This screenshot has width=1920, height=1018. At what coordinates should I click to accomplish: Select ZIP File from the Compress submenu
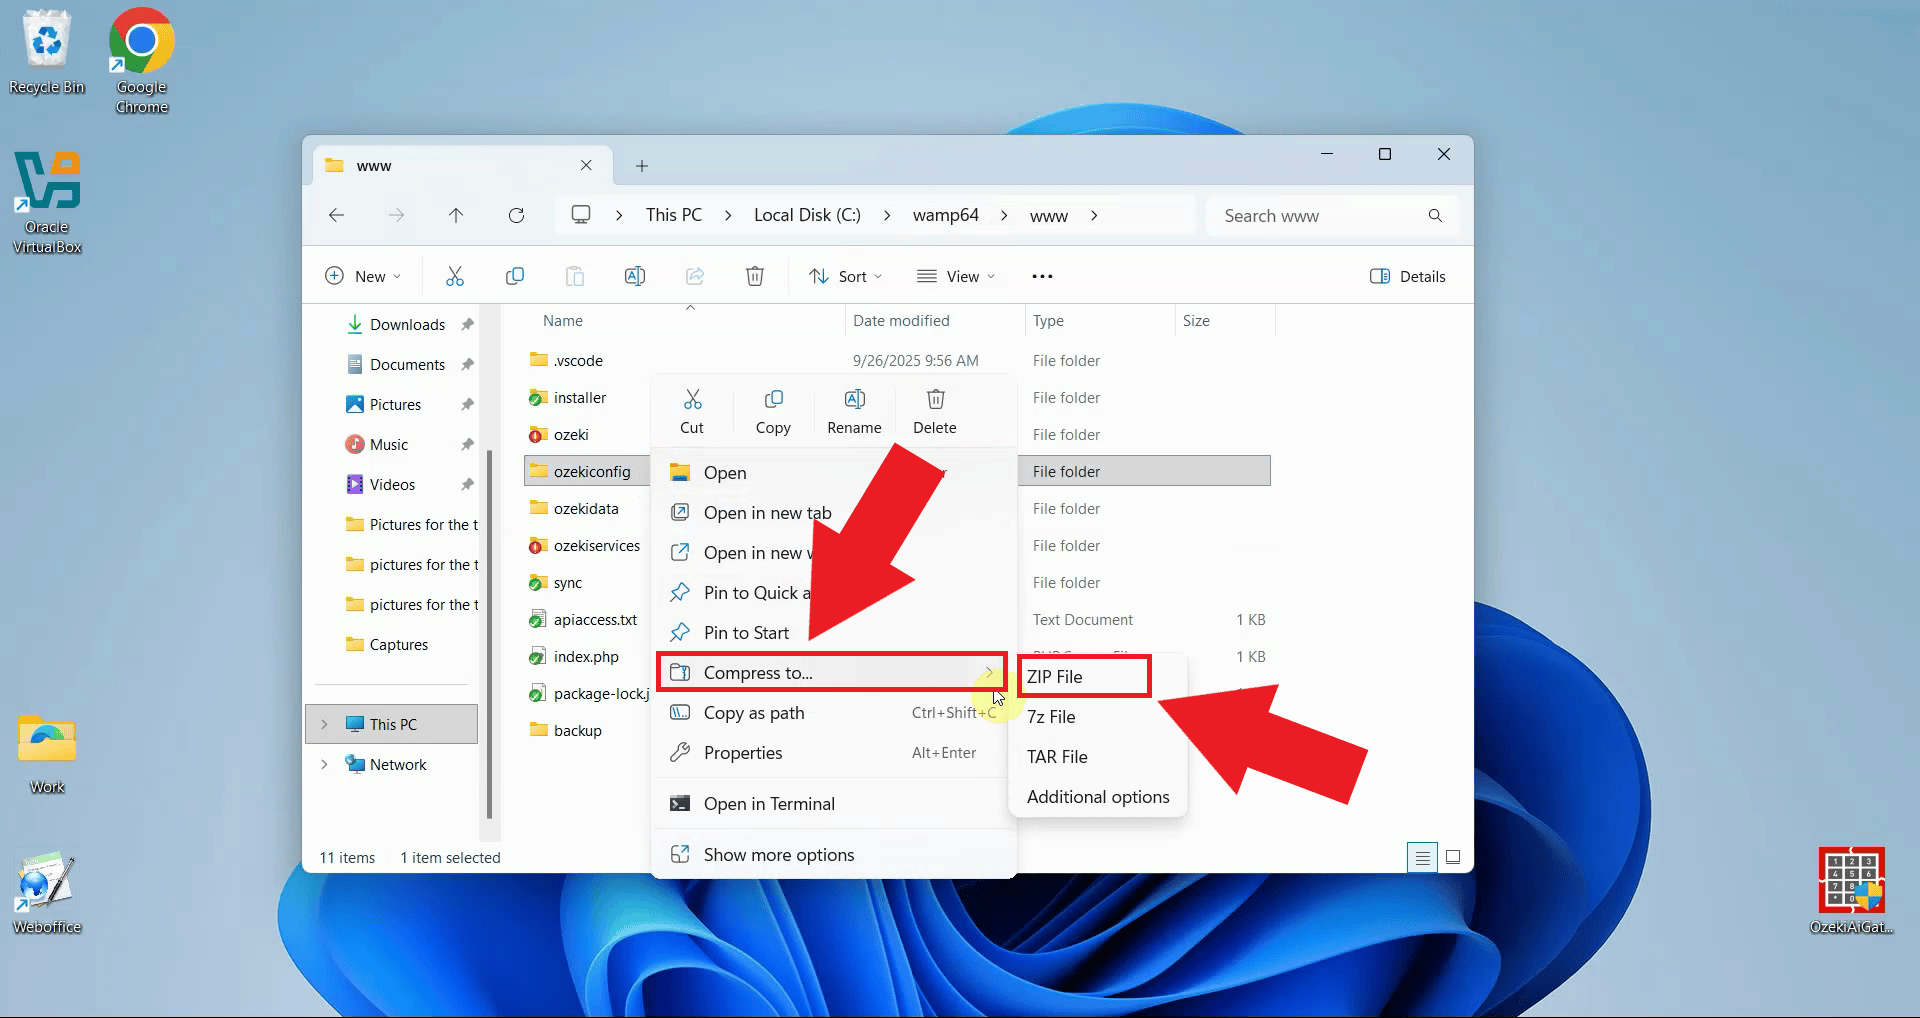point(1056,677)
